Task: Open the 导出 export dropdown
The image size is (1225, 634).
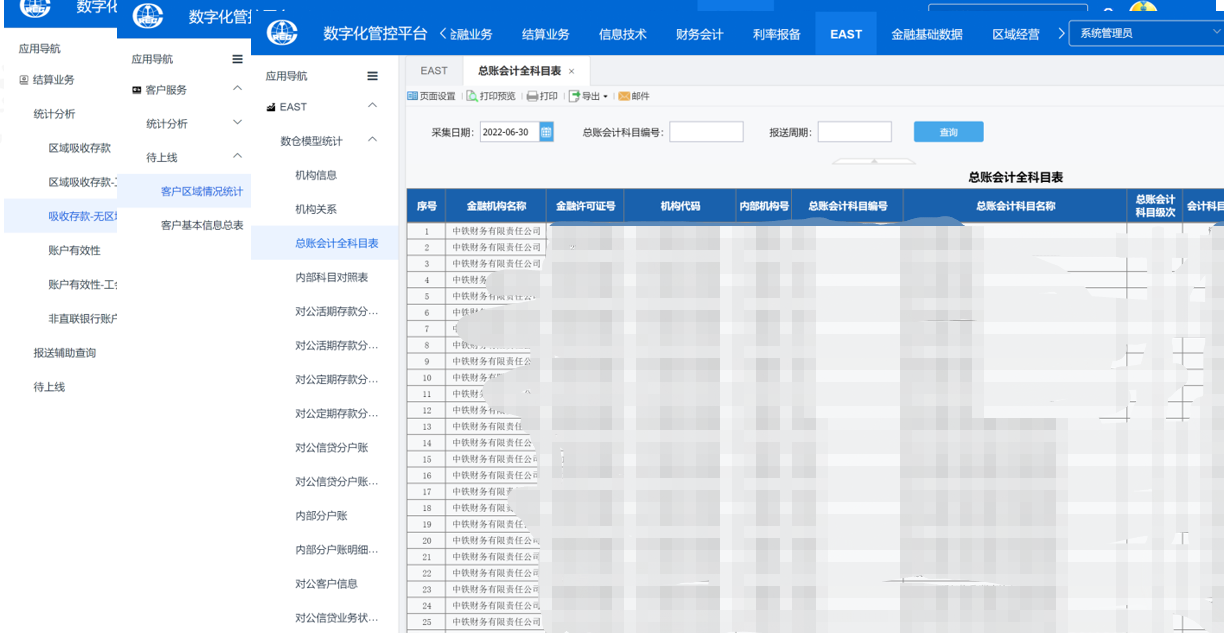Action: point(588,96)
